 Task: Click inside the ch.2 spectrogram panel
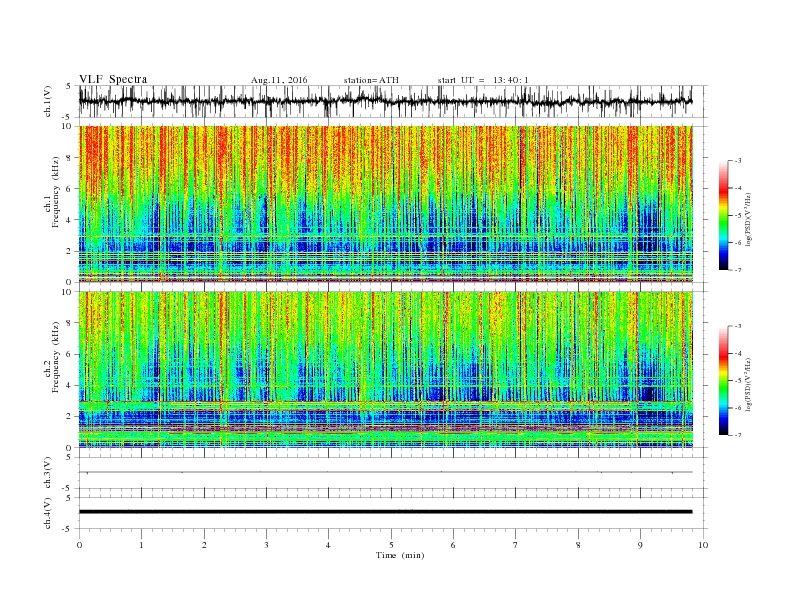point(385,370)
